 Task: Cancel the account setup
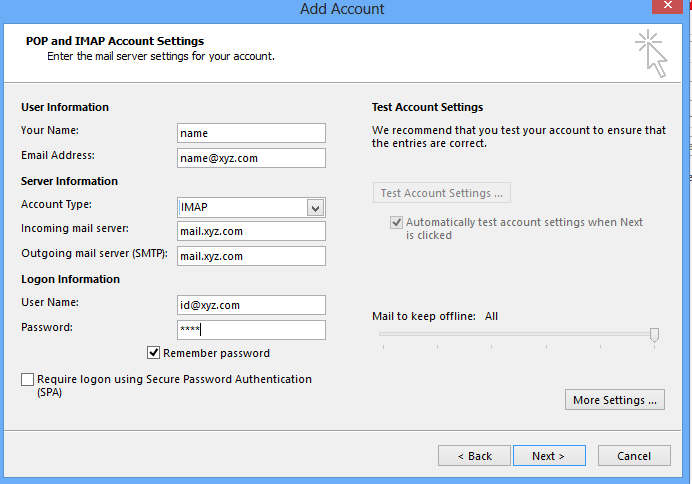tap(634, 456)
